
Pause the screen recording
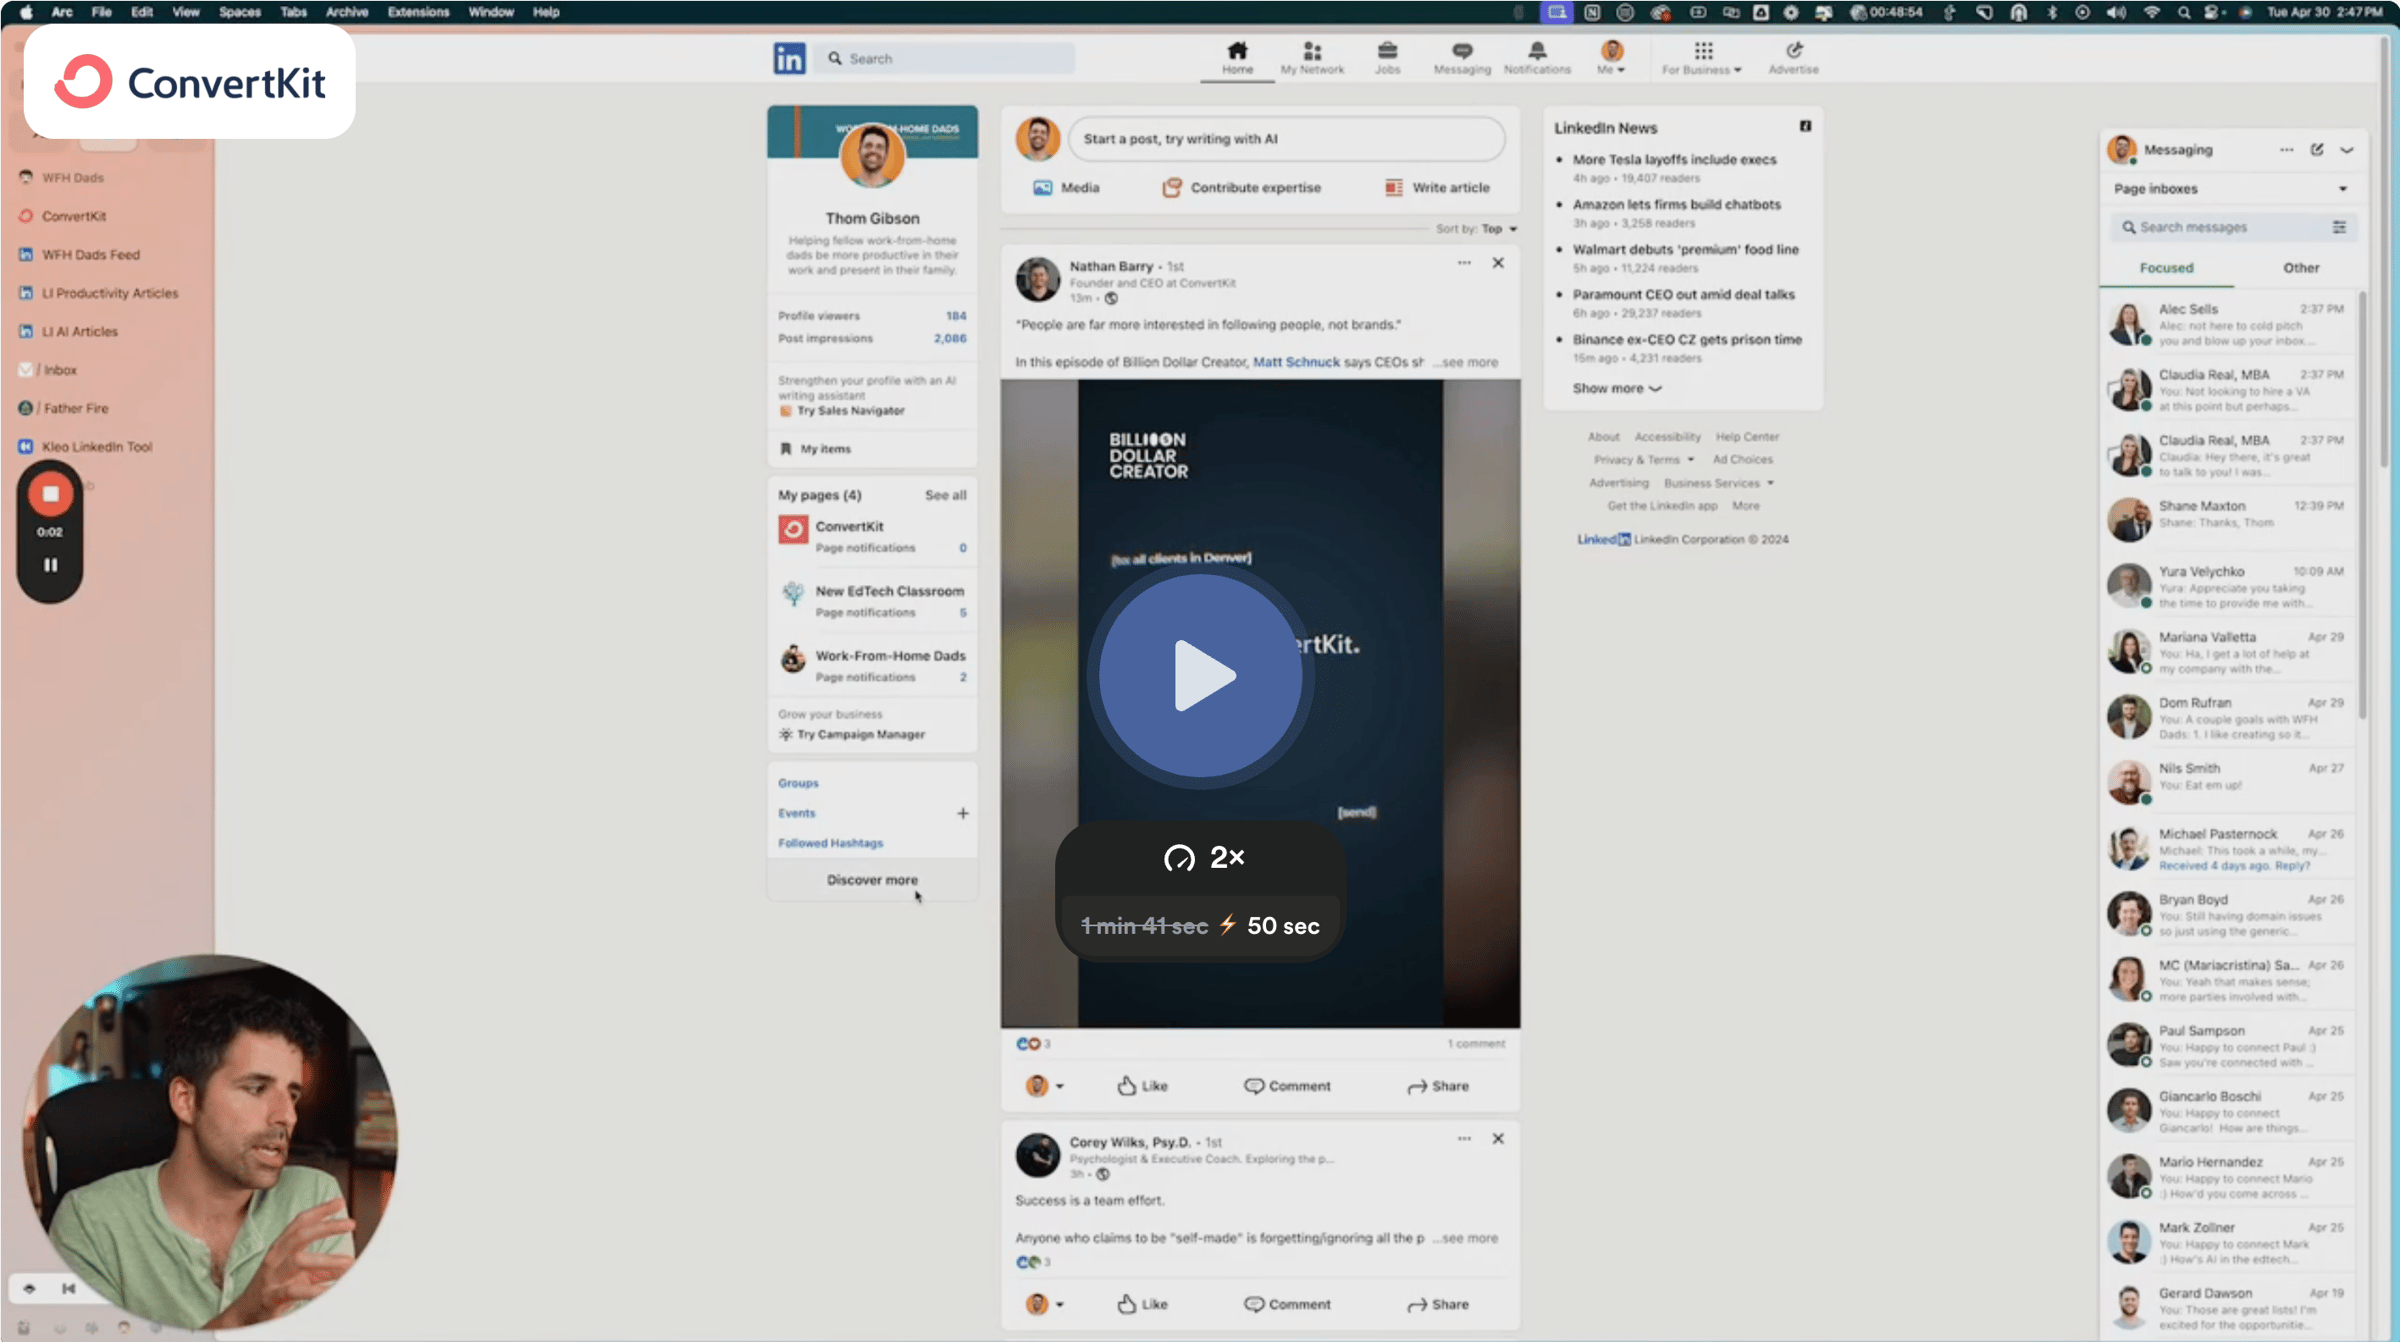(x=50, y=565)
